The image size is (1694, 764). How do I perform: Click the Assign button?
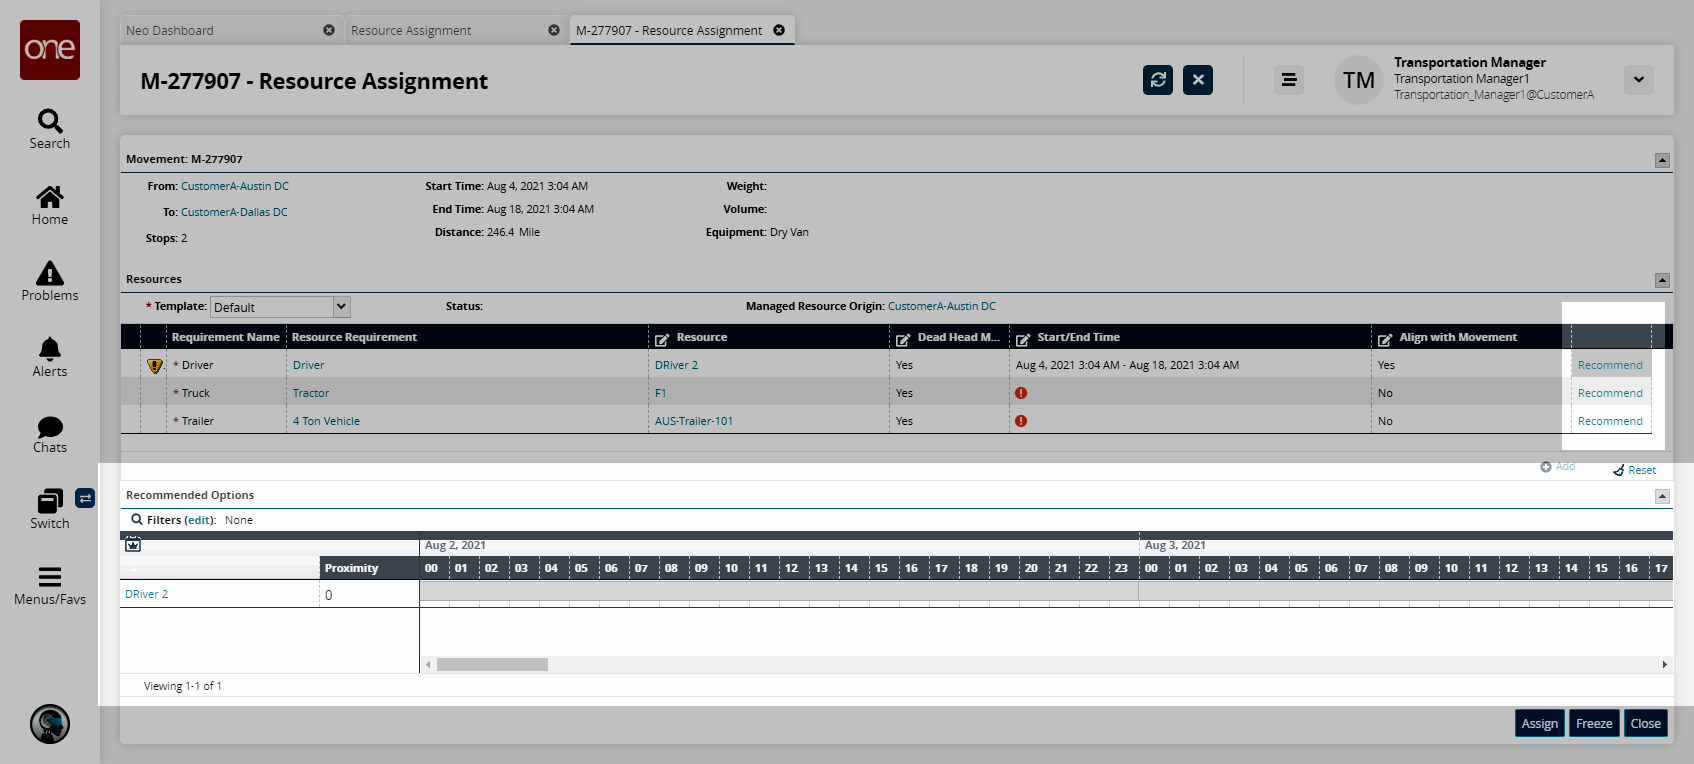(1540, 723)
